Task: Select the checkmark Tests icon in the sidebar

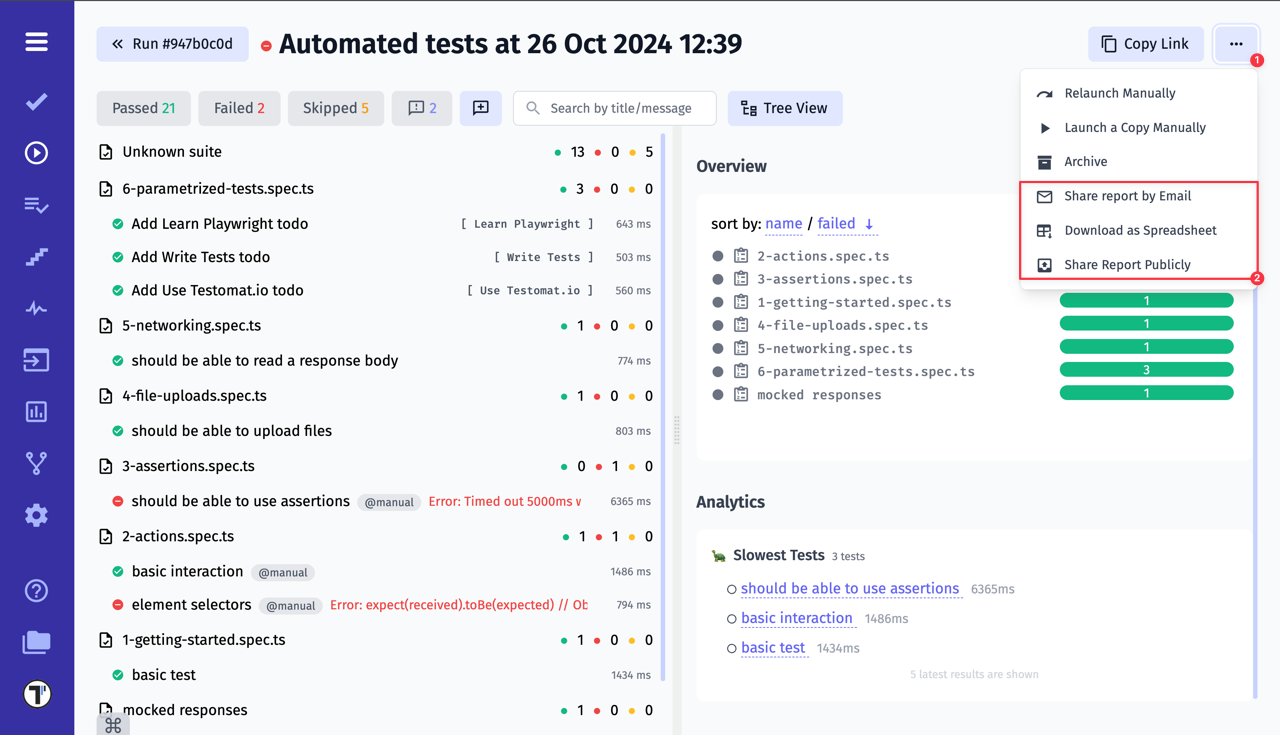Action: (x=36, y=101)
